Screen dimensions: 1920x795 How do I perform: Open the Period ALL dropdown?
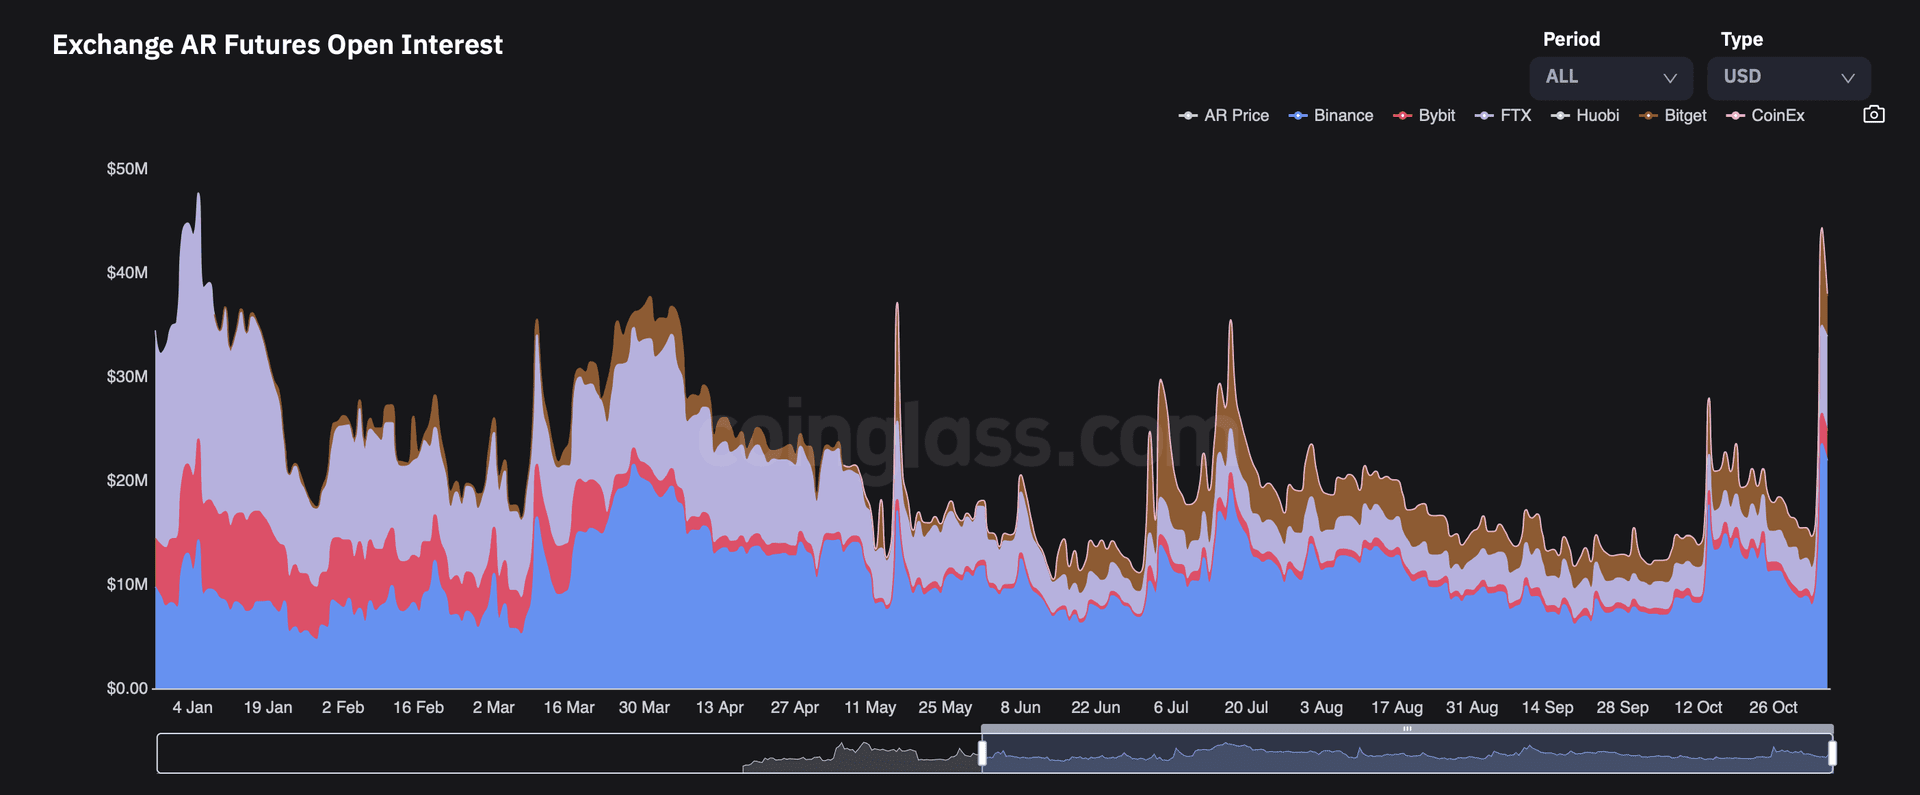(x=1611, y=78)
